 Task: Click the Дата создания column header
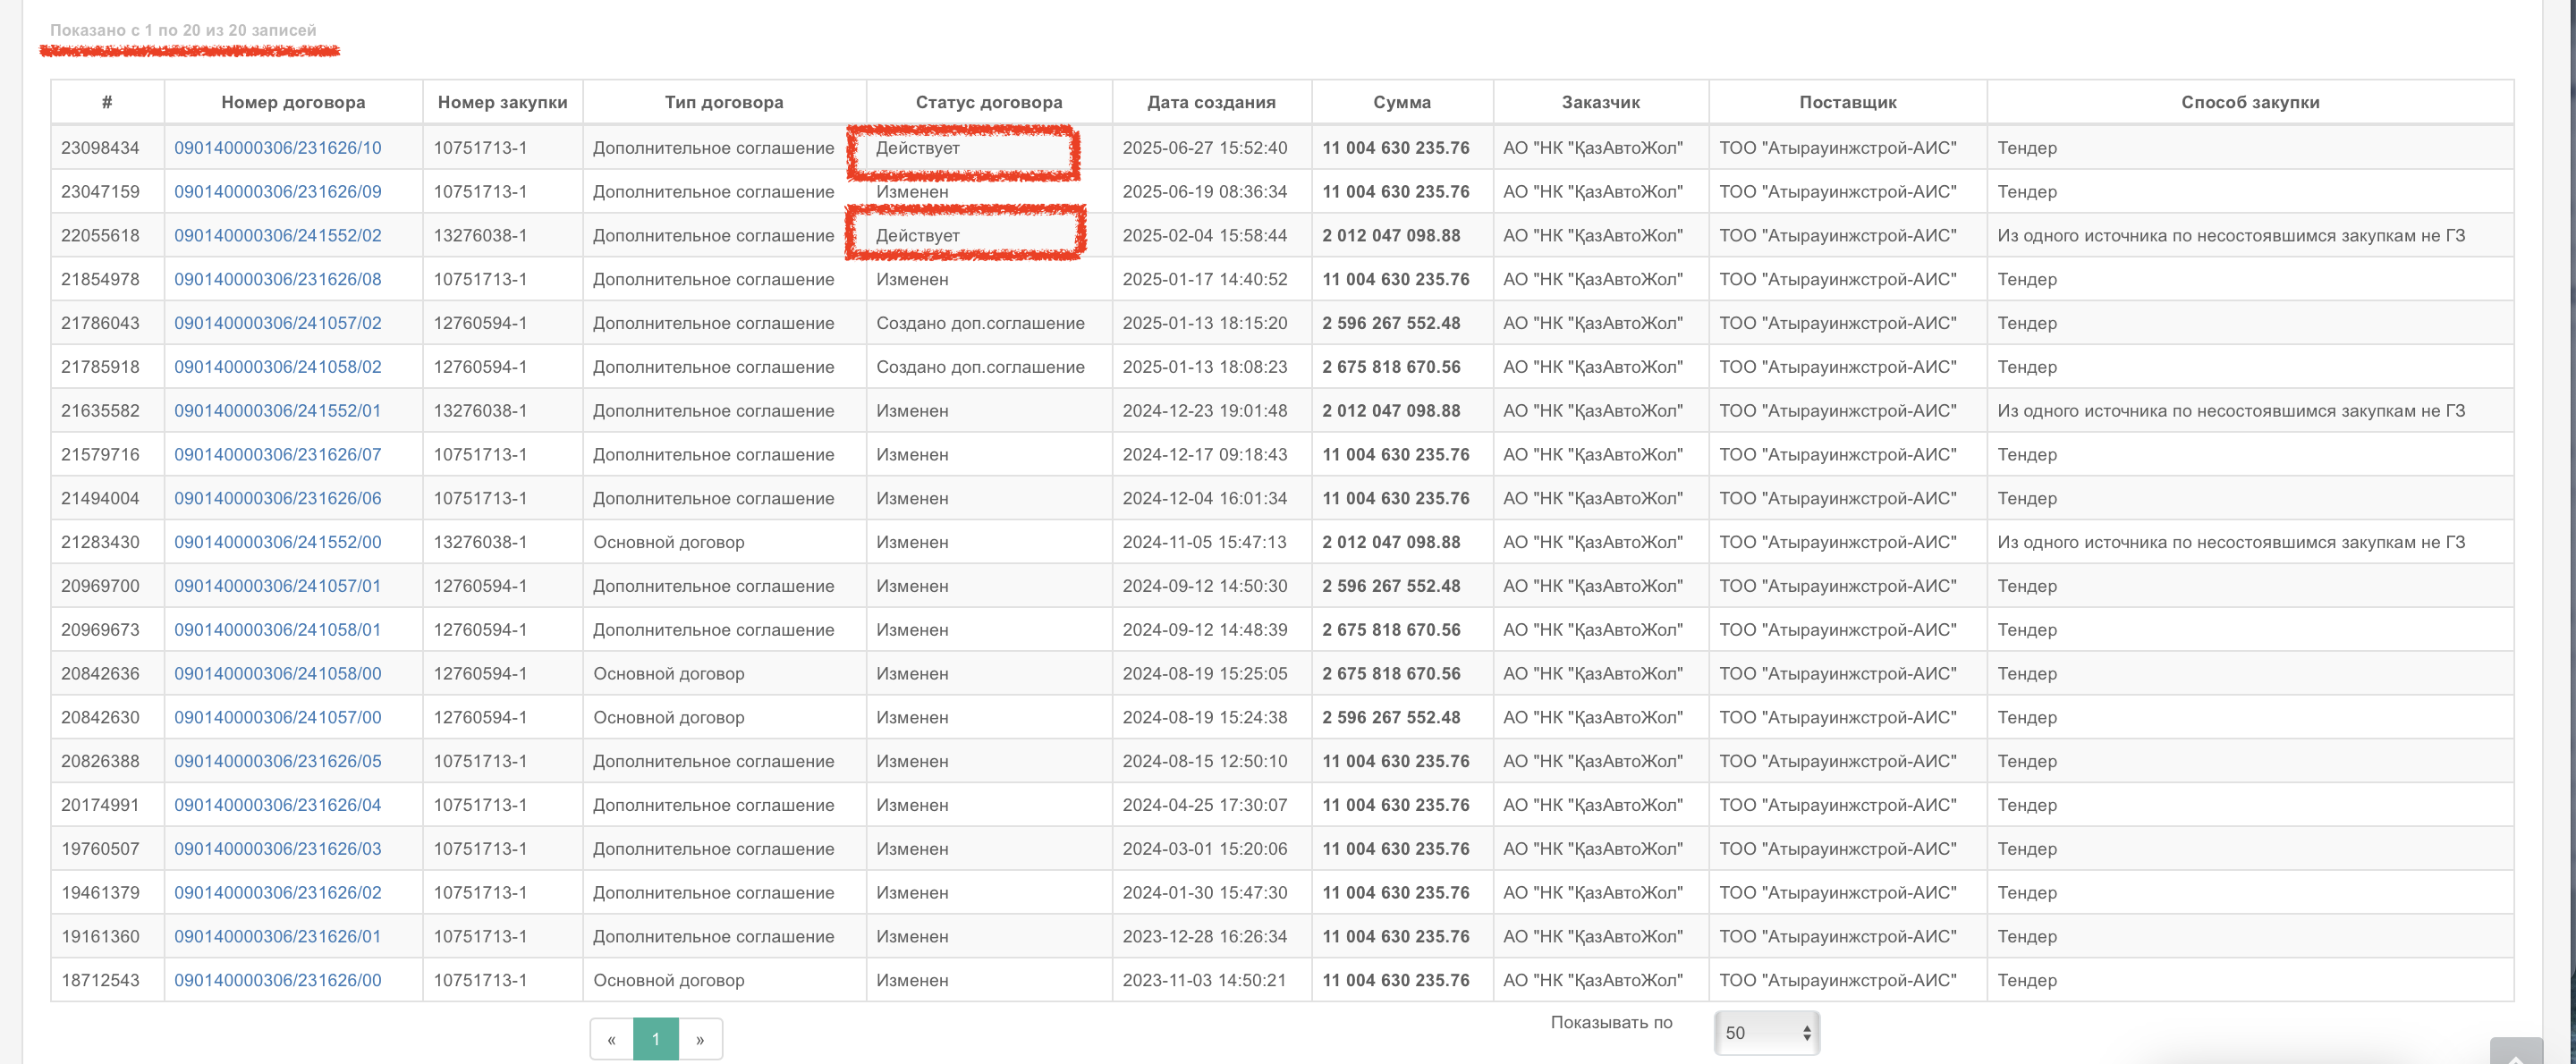(1211, 102)
